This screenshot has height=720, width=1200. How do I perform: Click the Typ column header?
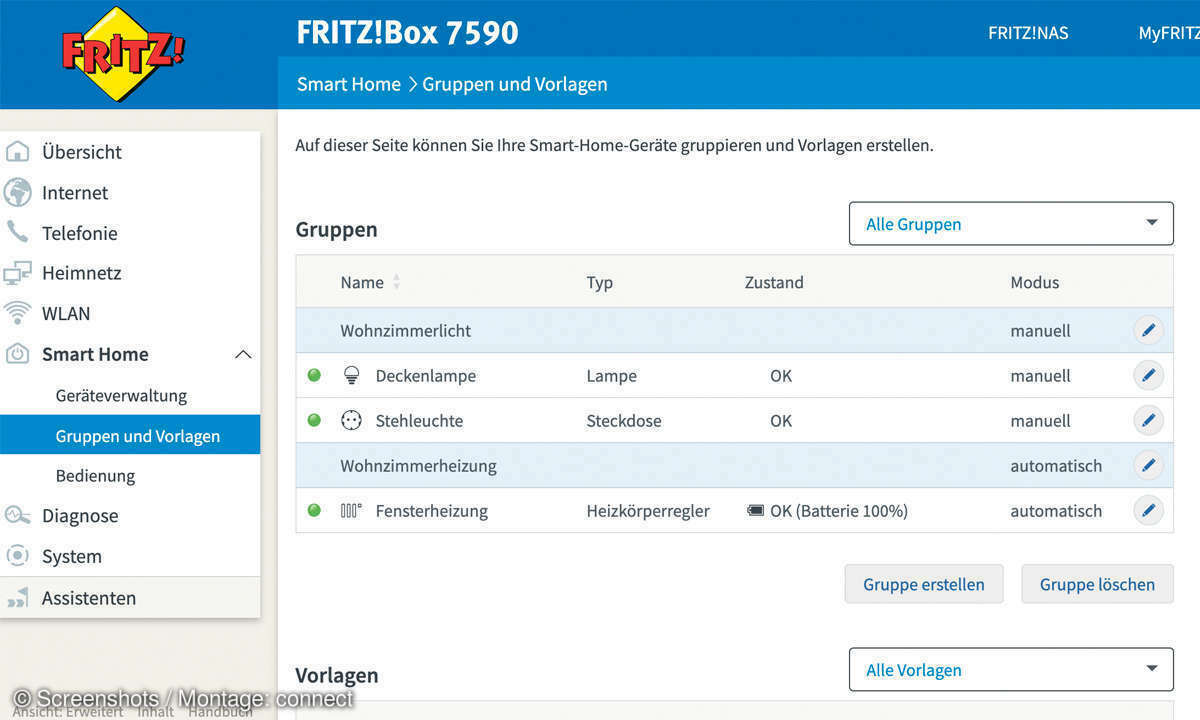coord(599,282)
